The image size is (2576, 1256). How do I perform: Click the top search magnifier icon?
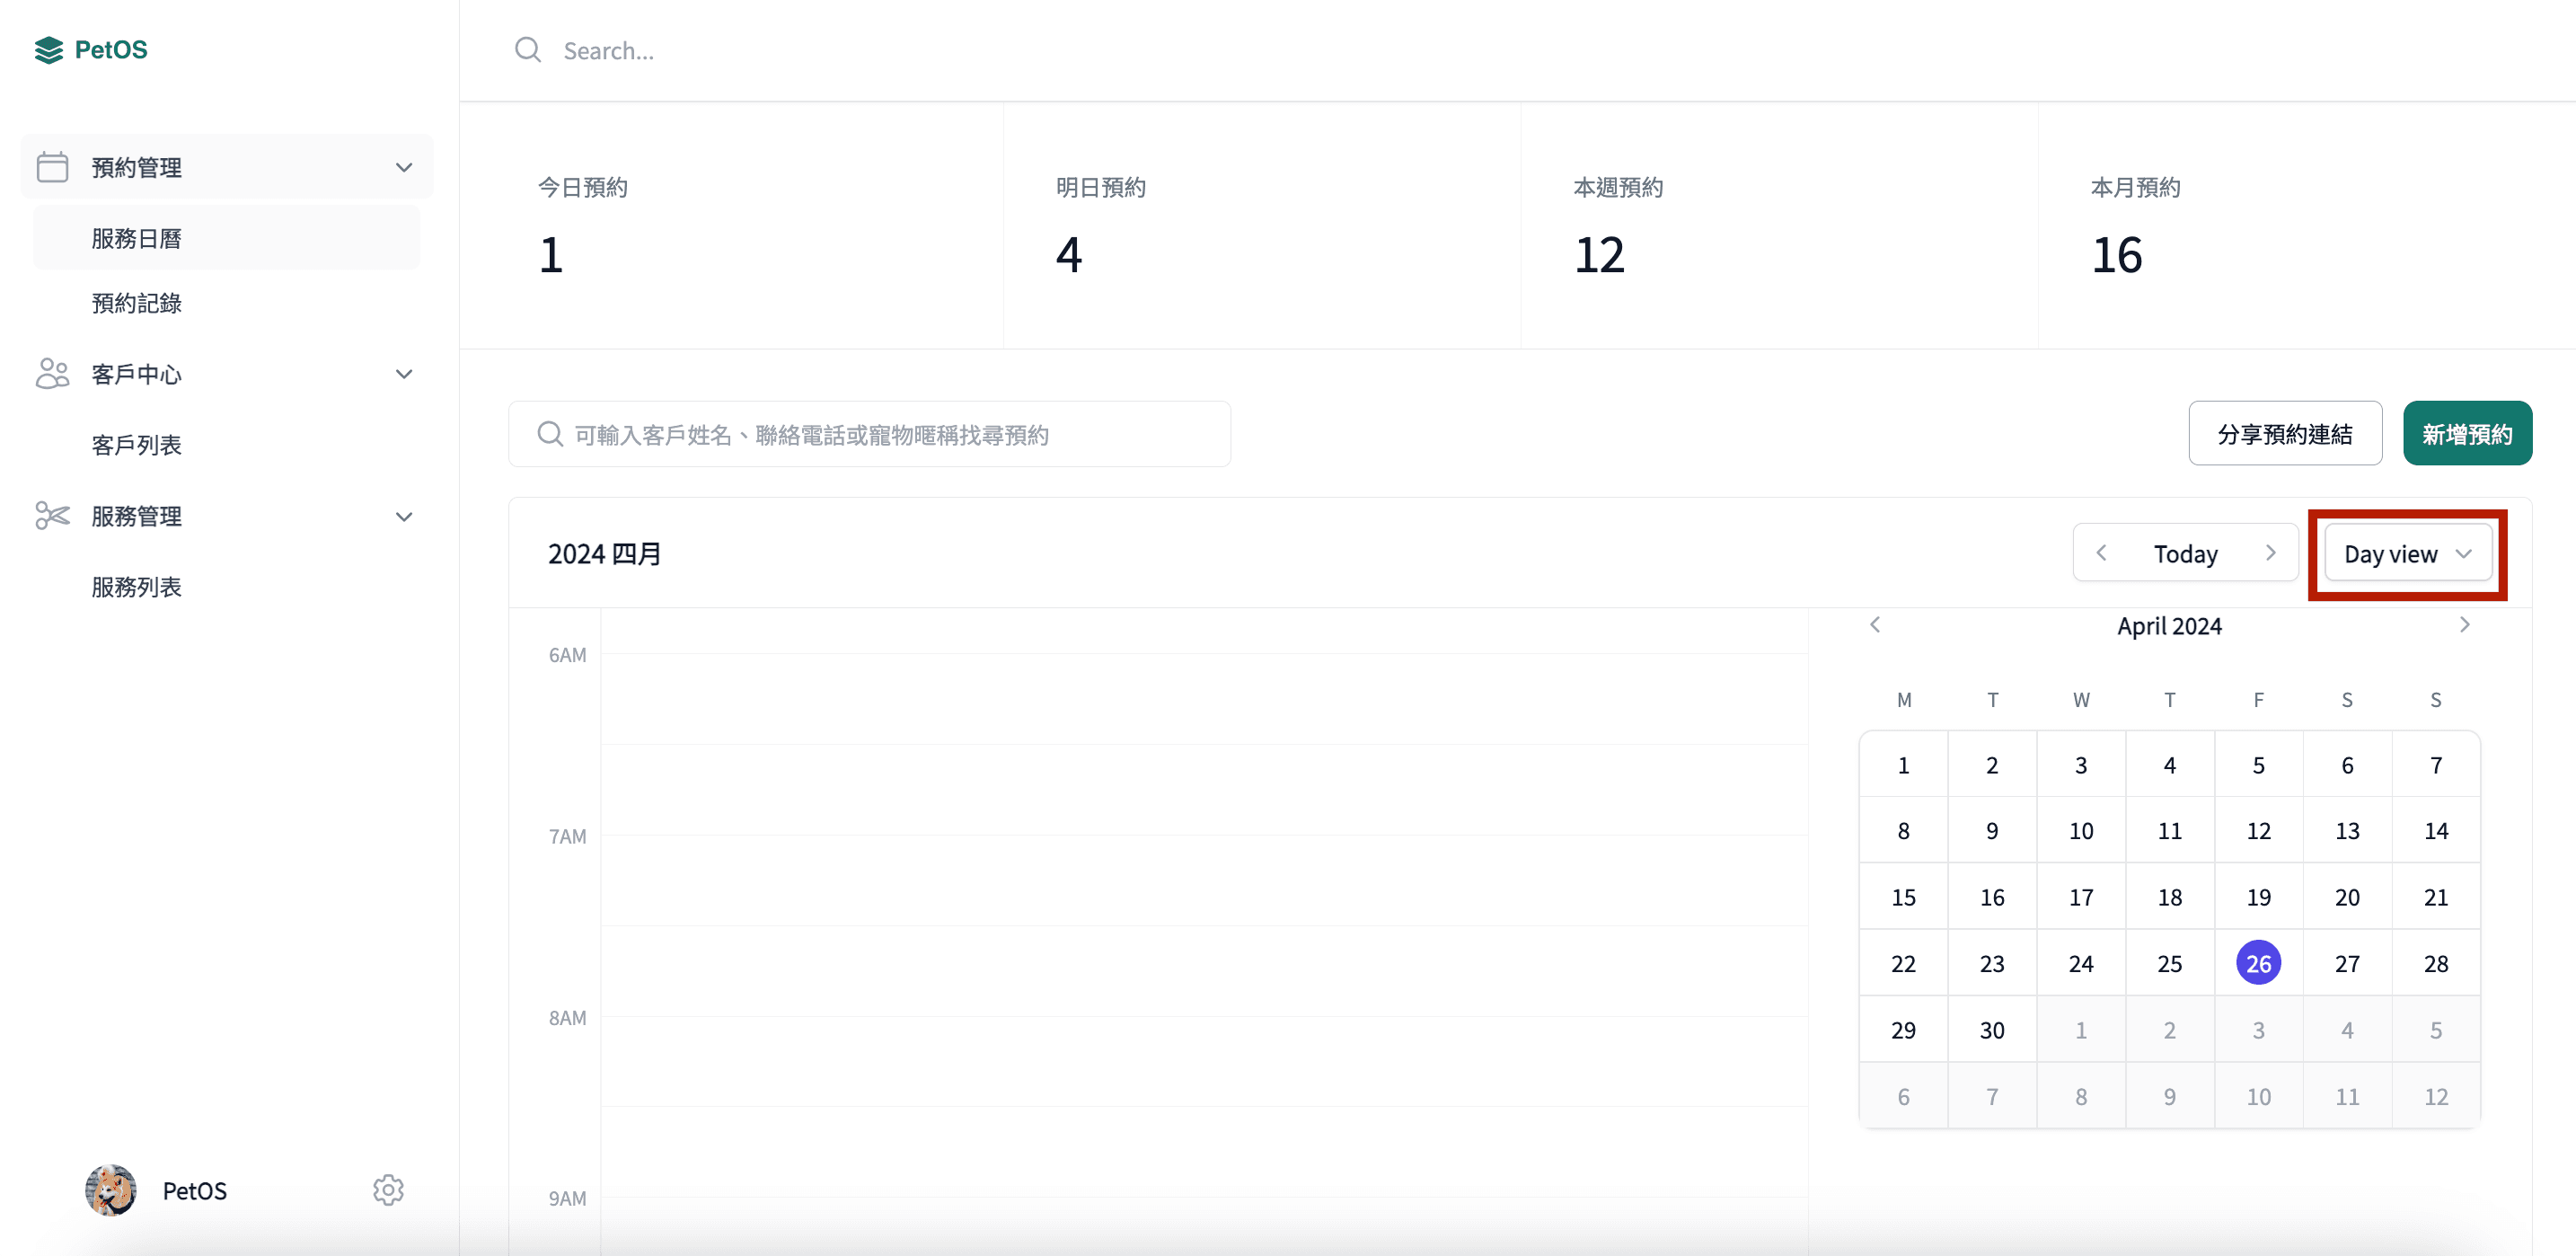tap(528, 50)
